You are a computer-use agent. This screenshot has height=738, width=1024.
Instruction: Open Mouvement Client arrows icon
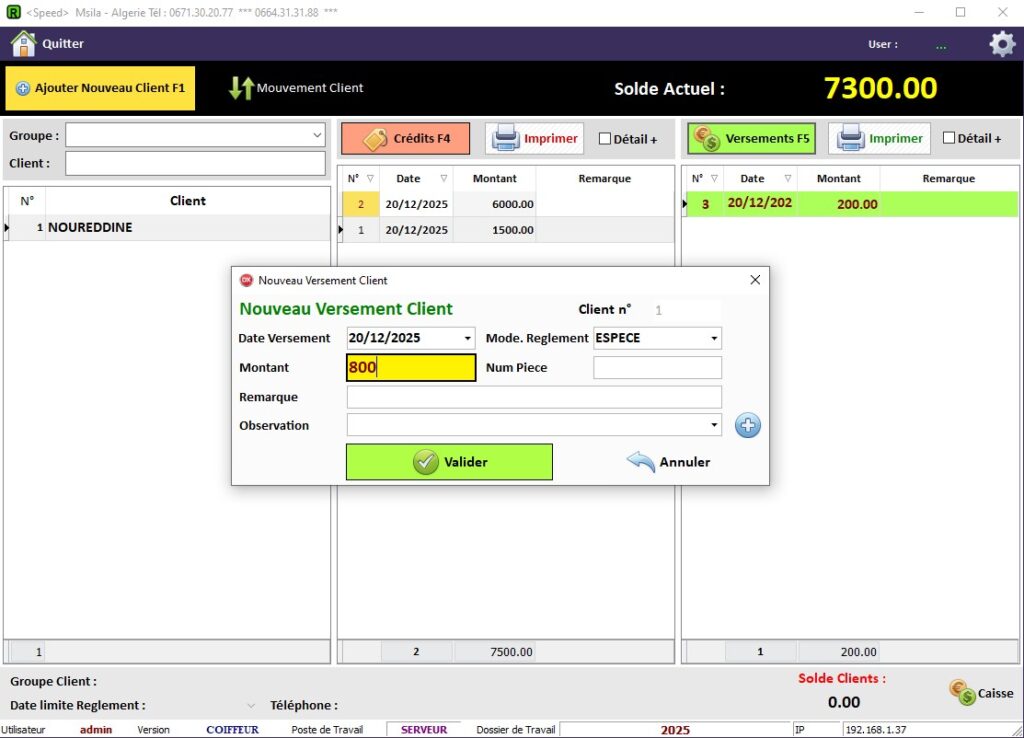tap(241, 88)
